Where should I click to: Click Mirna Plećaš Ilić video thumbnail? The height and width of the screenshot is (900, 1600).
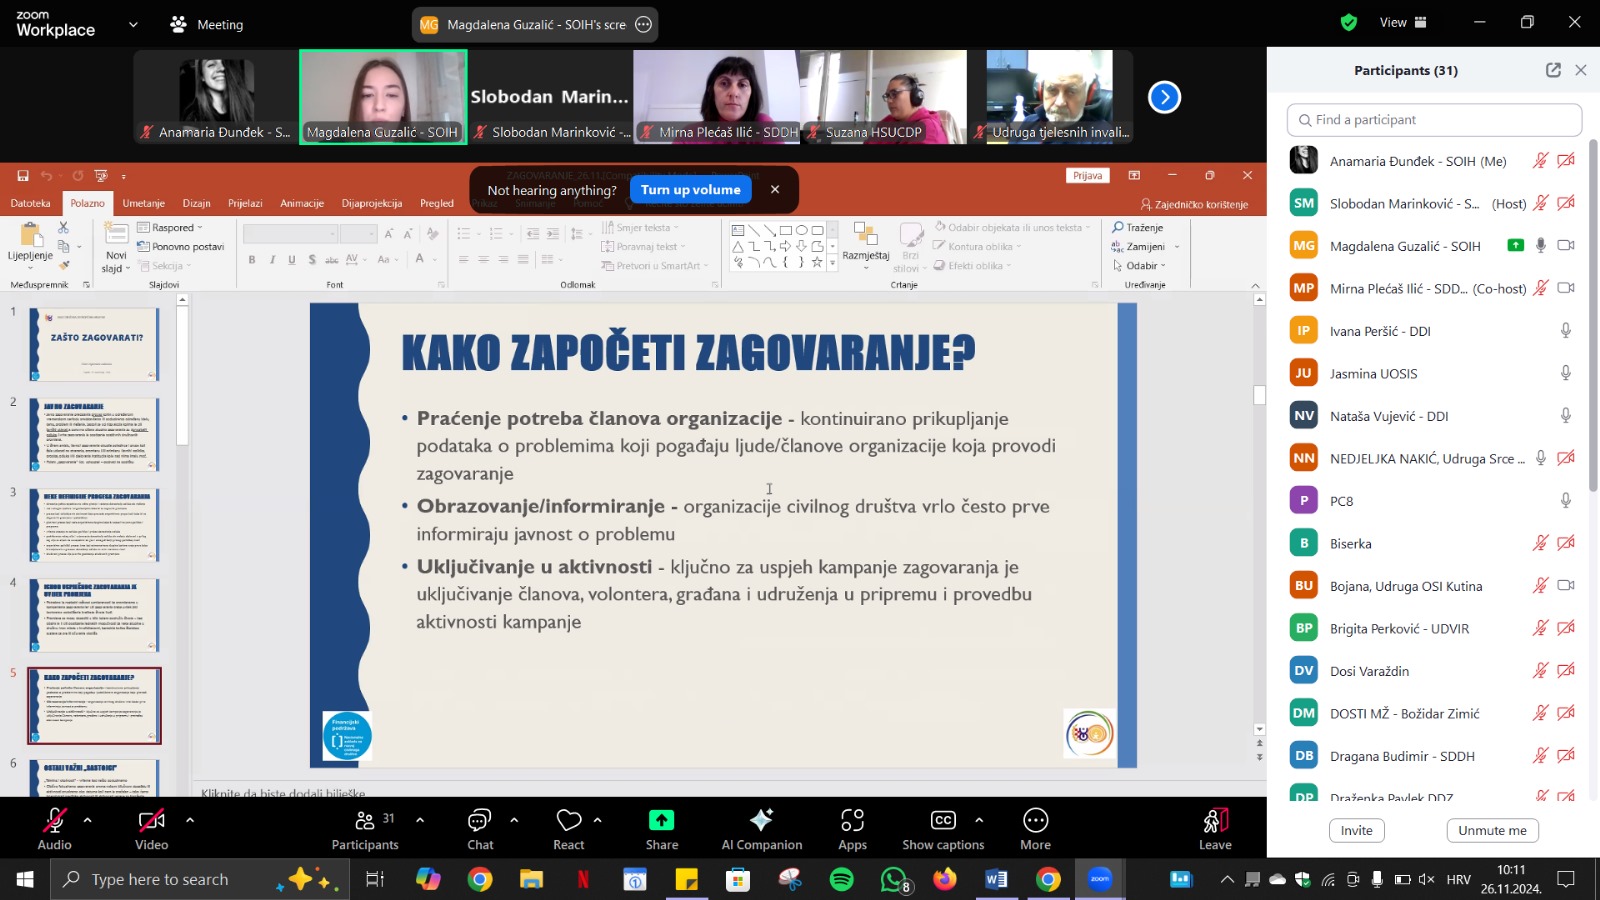point(716,97)
